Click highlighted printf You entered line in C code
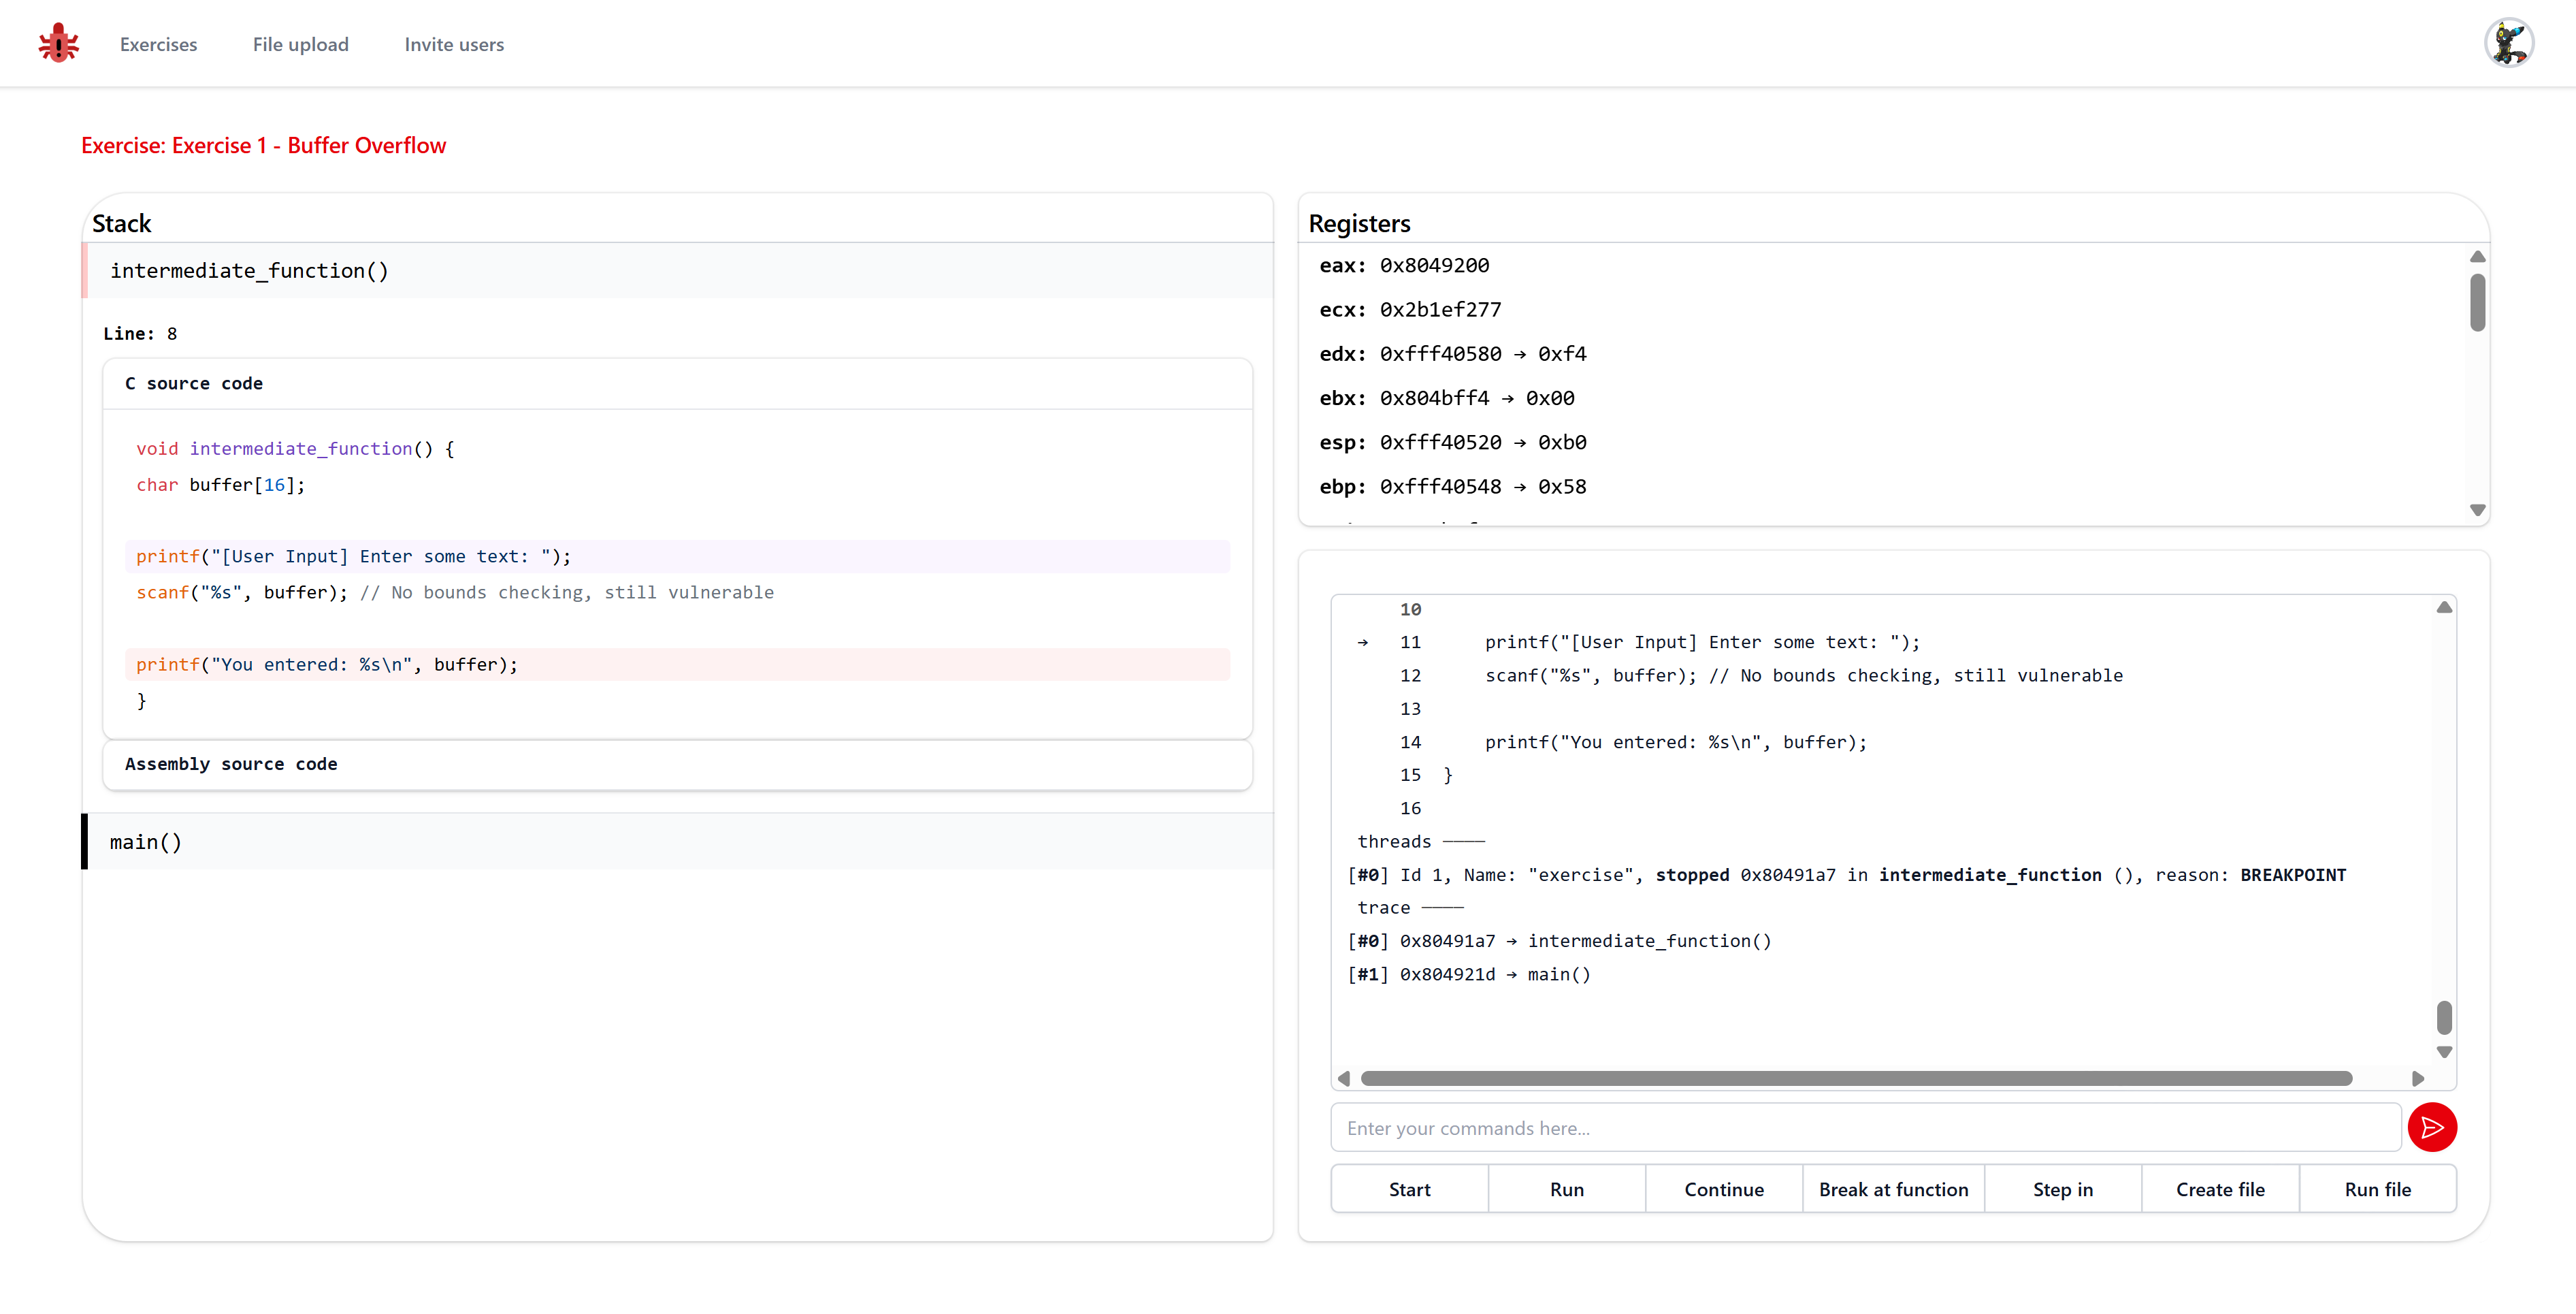The height and width of the screenshot is (1314, 2576). point(677,664)
